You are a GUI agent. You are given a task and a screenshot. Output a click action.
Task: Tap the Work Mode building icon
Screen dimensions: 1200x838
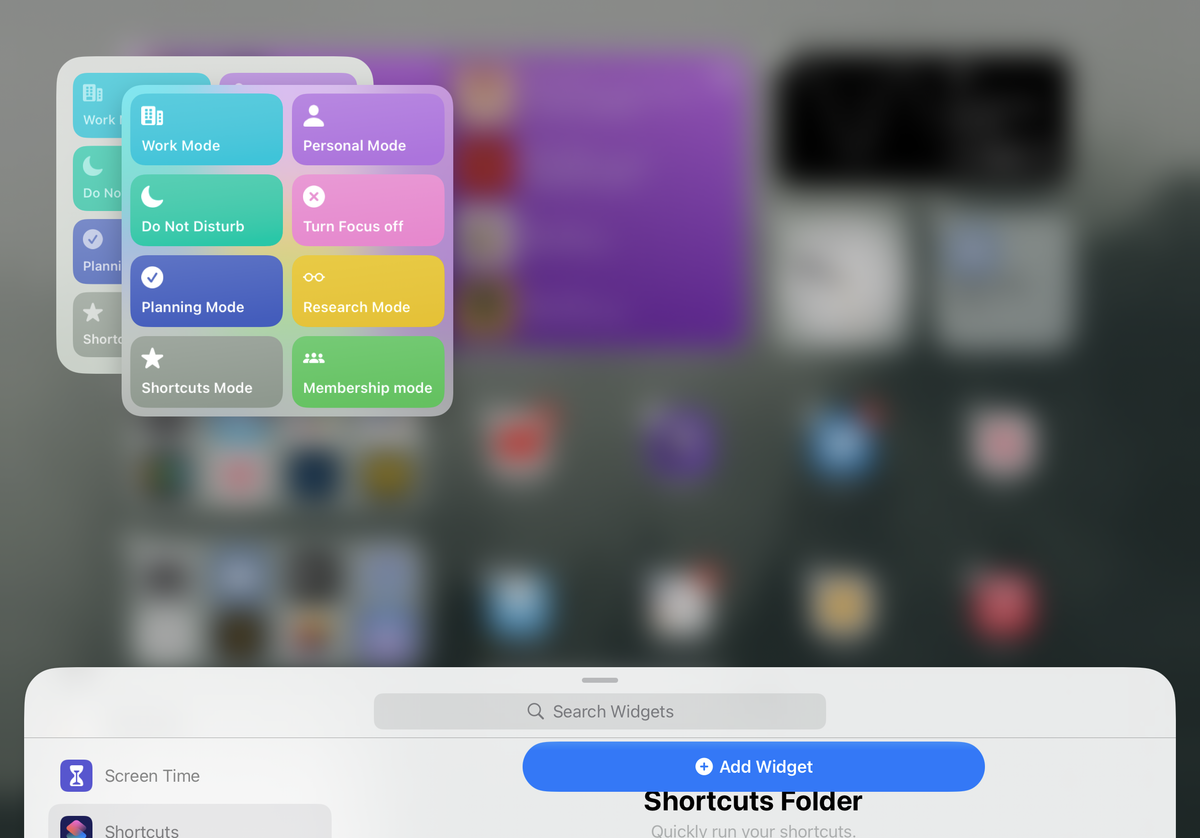pyautogui.click(x=151, y=115)
